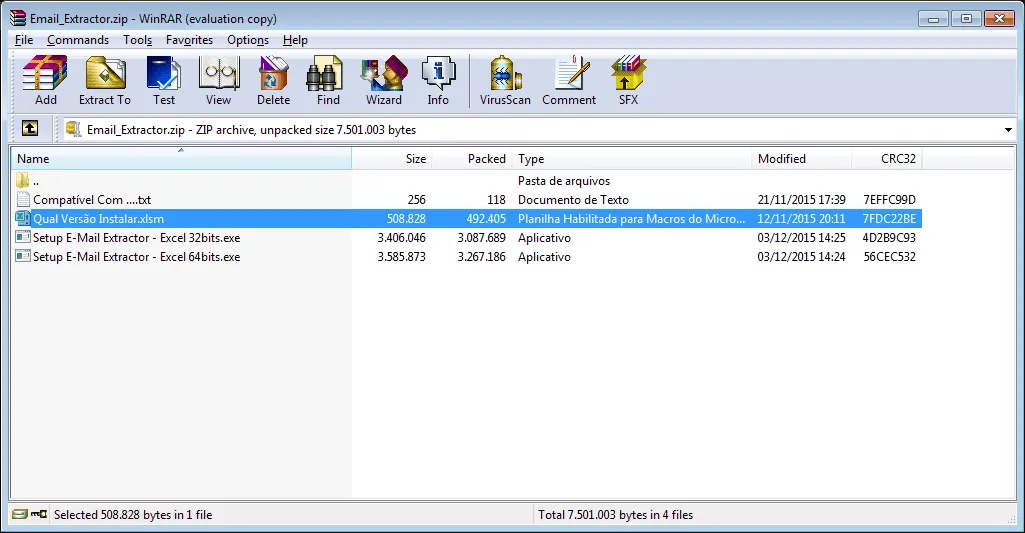Open the Find binoculars tool
The height and width of the screenshot is (533, 1025).
coord(328,81)
